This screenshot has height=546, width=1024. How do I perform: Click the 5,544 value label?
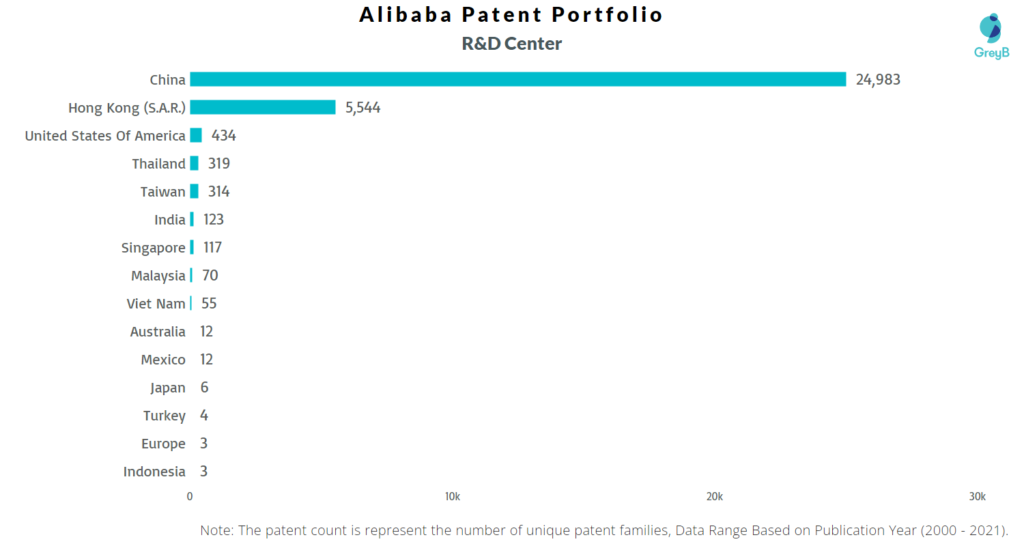tap(363, 107)
